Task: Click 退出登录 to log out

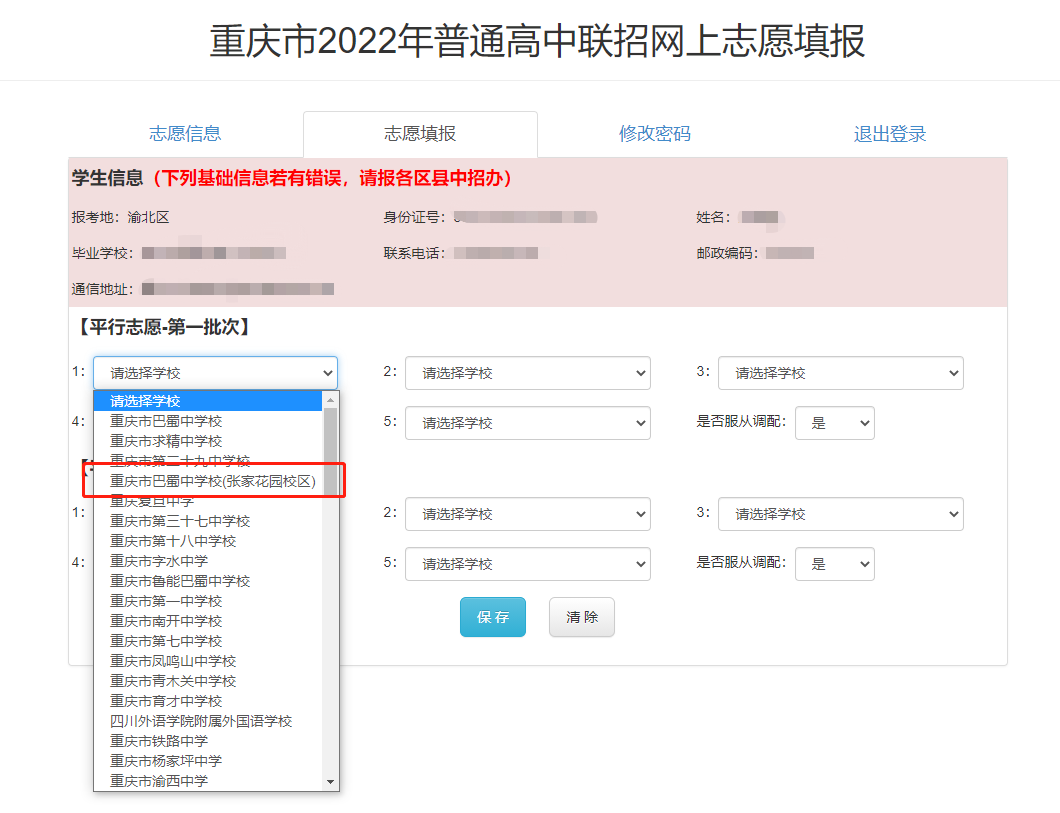Action: (889, 132)
